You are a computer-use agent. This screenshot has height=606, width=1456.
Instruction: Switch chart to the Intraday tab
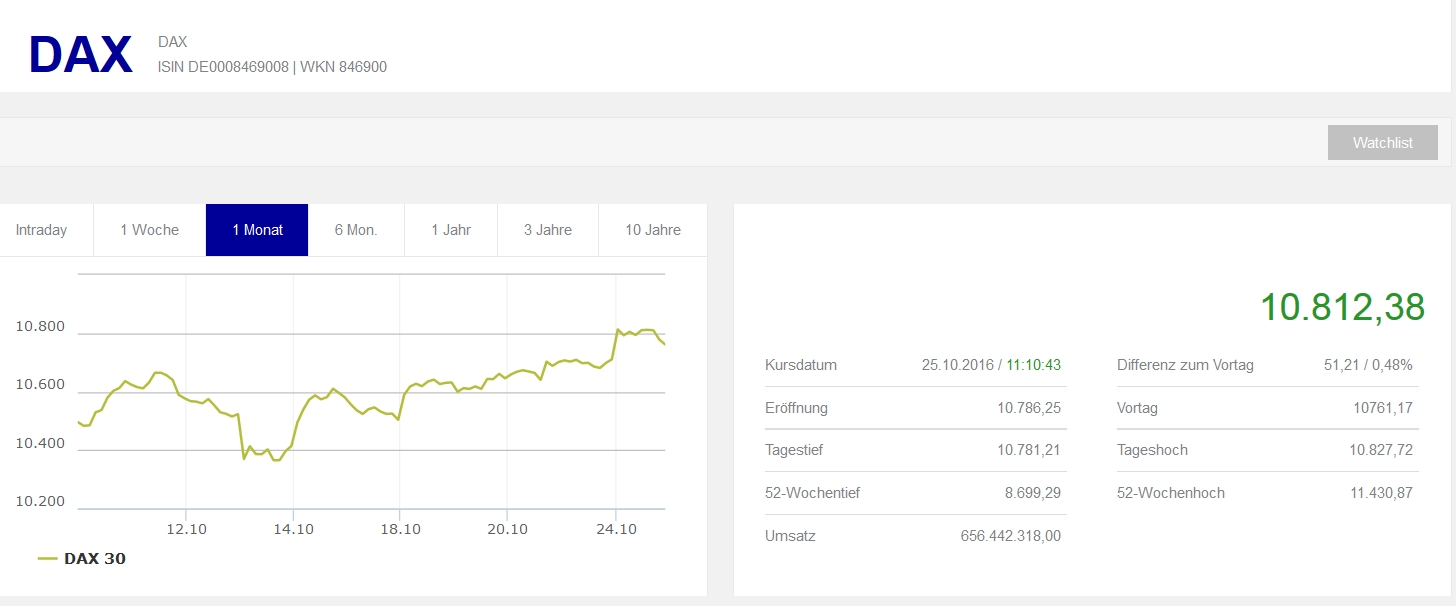coord(42,230)
